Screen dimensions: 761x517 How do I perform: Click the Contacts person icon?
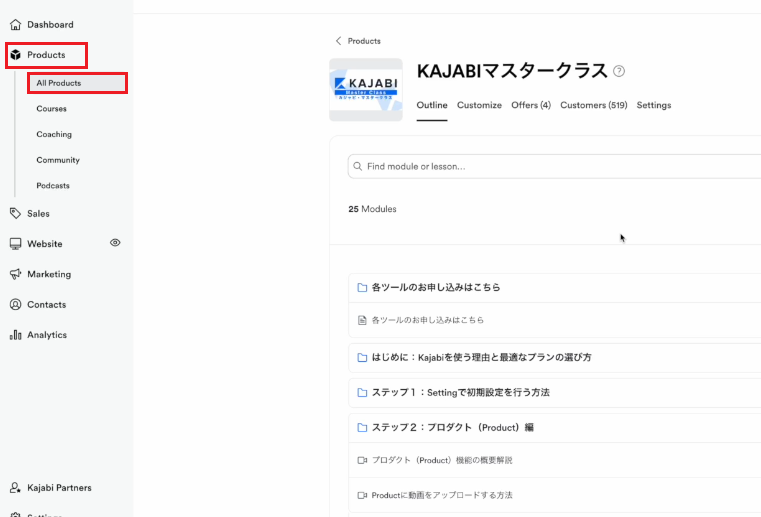coord(16,304)
